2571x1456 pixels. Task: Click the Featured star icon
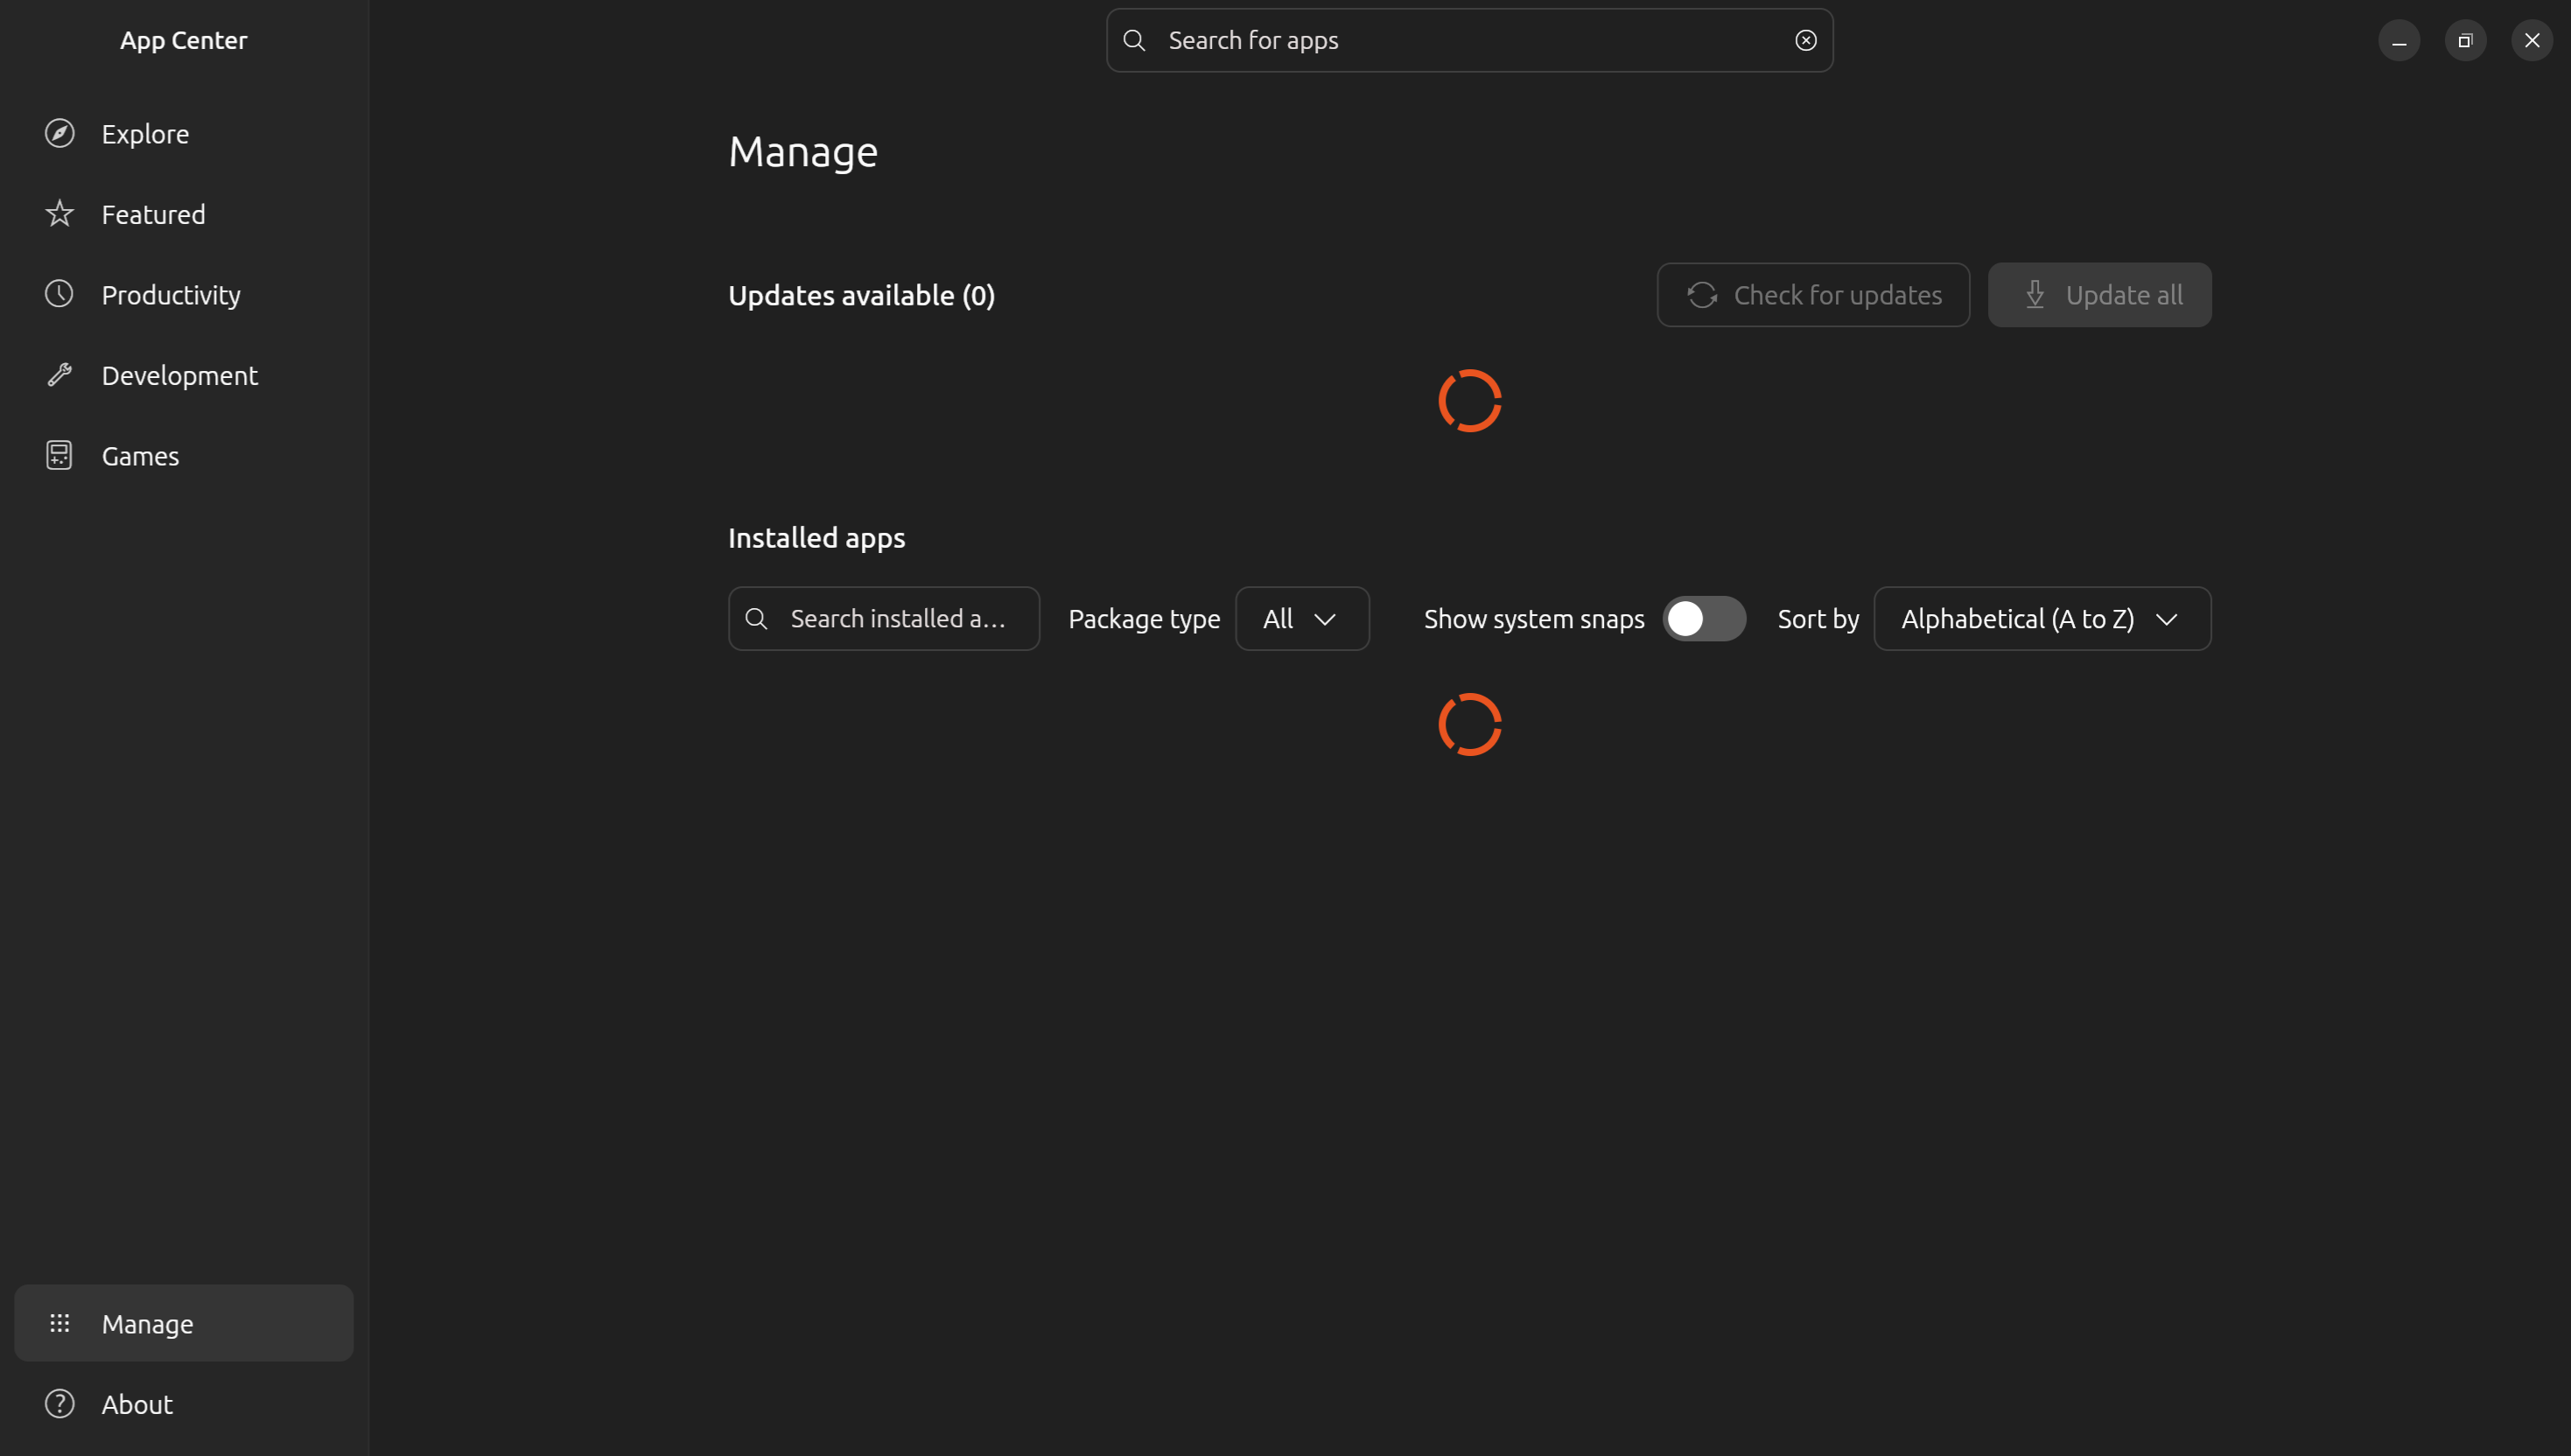(59, 213)
